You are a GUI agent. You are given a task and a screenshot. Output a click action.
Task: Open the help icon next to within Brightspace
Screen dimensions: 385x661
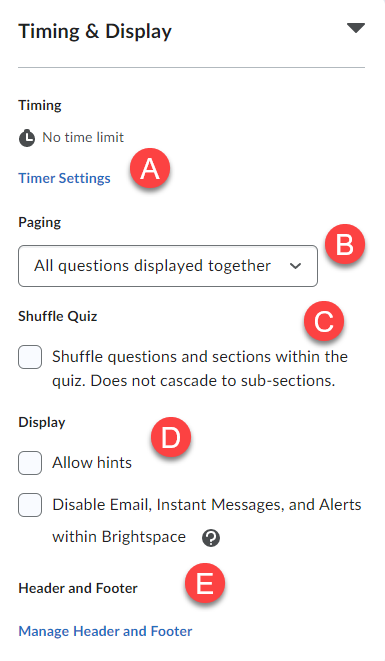[211, 538]
